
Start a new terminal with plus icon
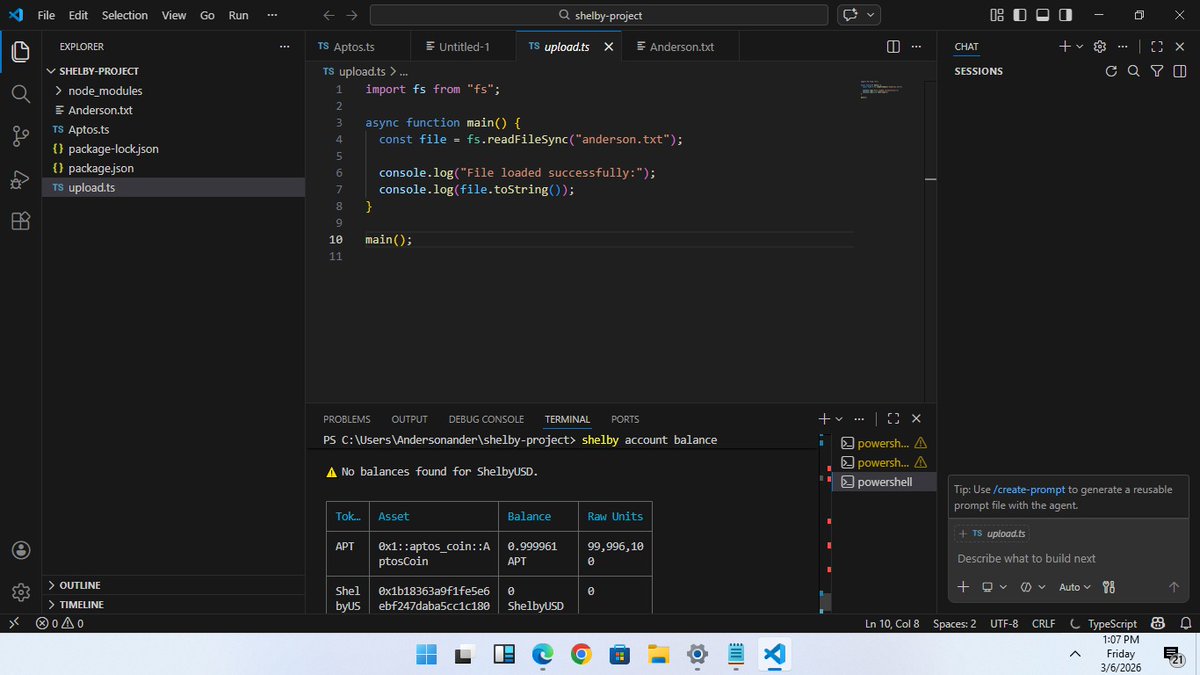(x=824, y=419)
